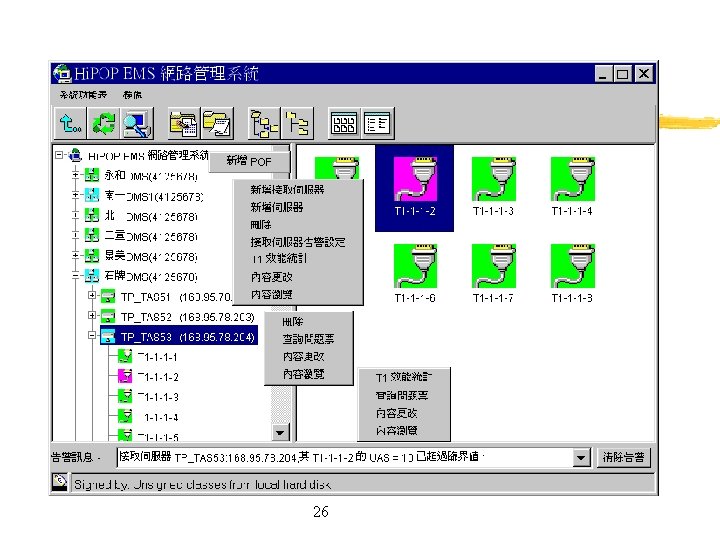Collapse the root HiPOP EMS tree node

(59, 155)
